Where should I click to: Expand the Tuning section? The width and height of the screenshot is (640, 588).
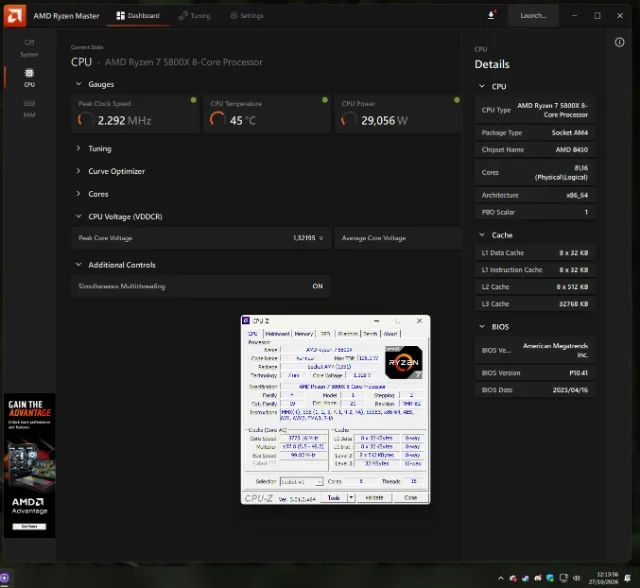pyautogui.click(x=78, y=148)
